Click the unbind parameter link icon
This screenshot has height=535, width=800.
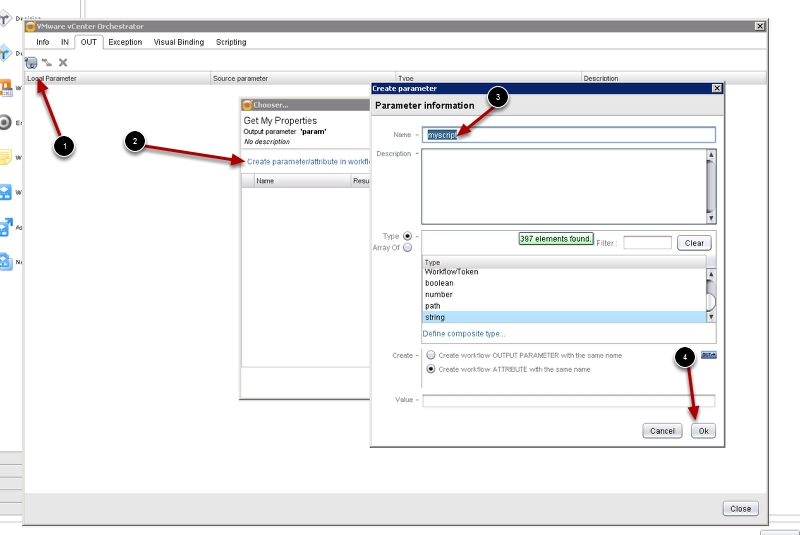click(47, 62)
